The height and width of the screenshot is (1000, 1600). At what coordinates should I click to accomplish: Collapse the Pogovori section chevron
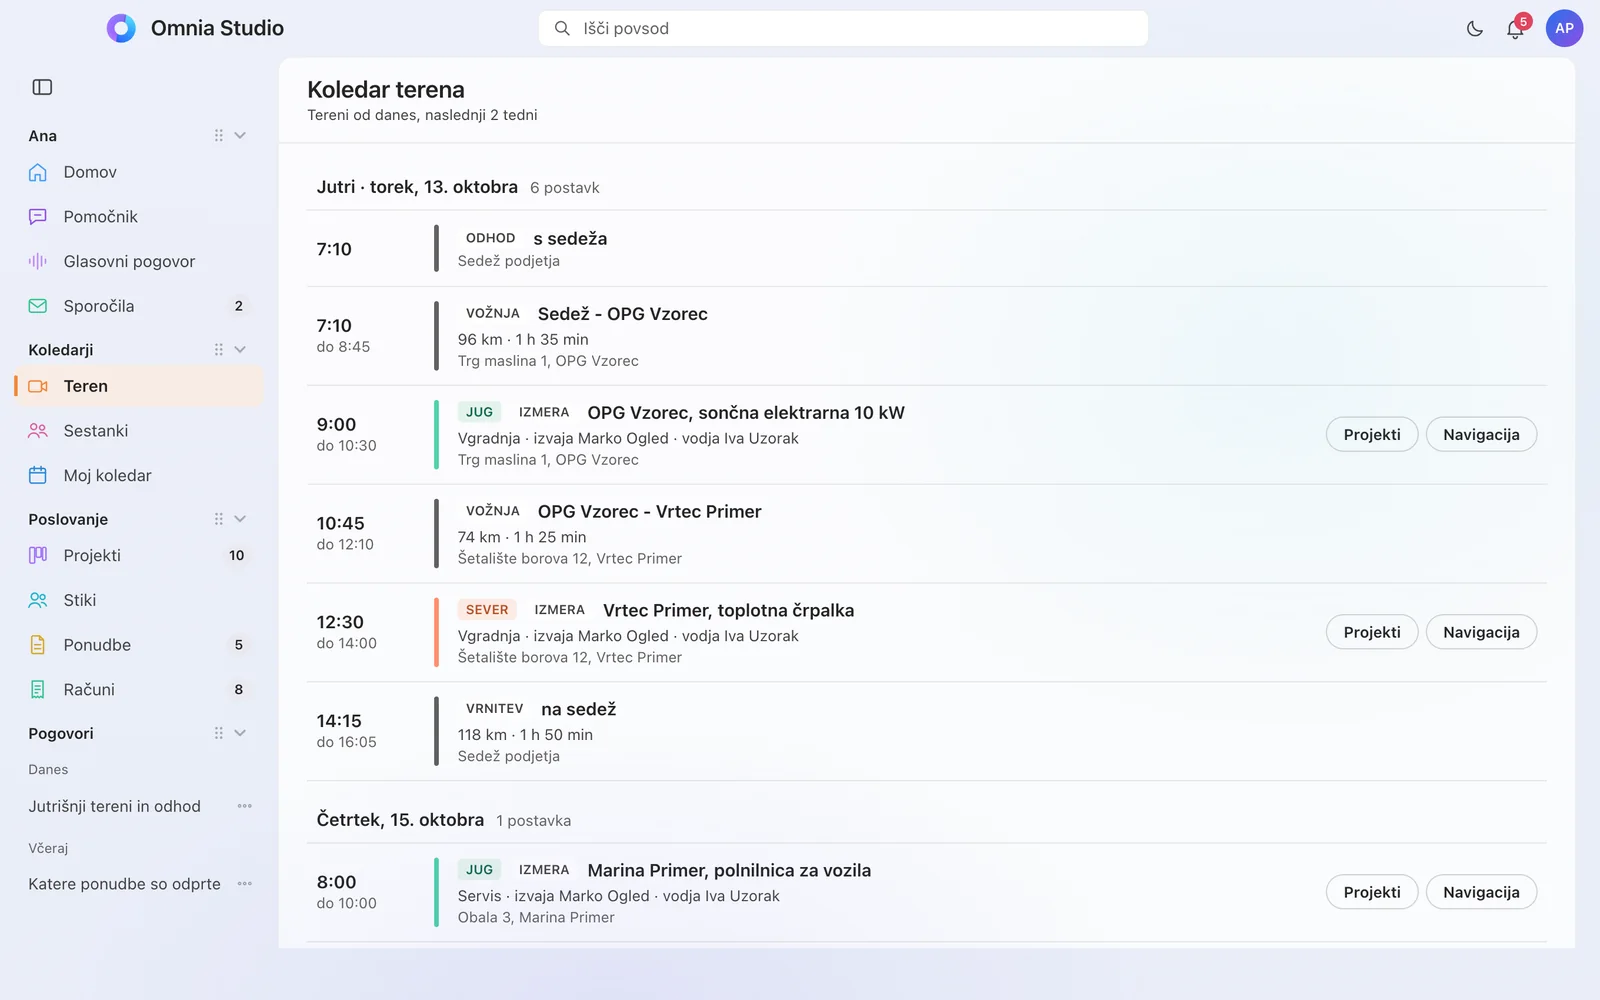pyautogui.click(x=240, y=733)
